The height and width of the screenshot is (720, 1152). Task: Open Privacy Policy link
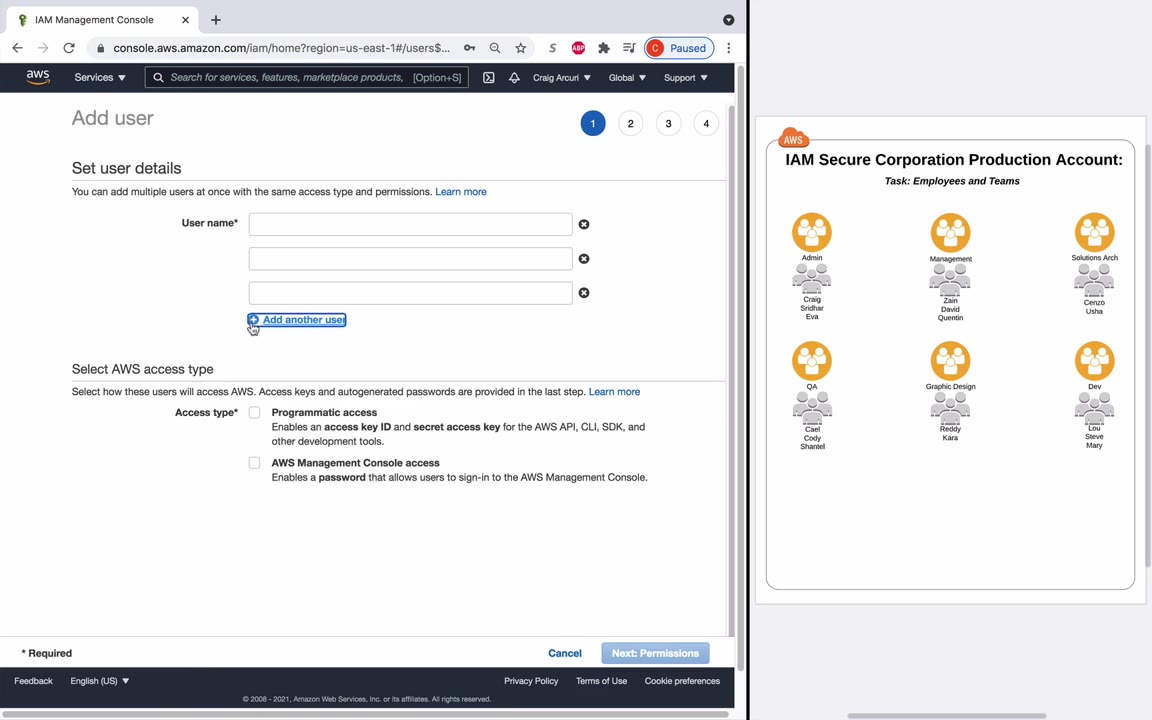[x=531, y=681]
